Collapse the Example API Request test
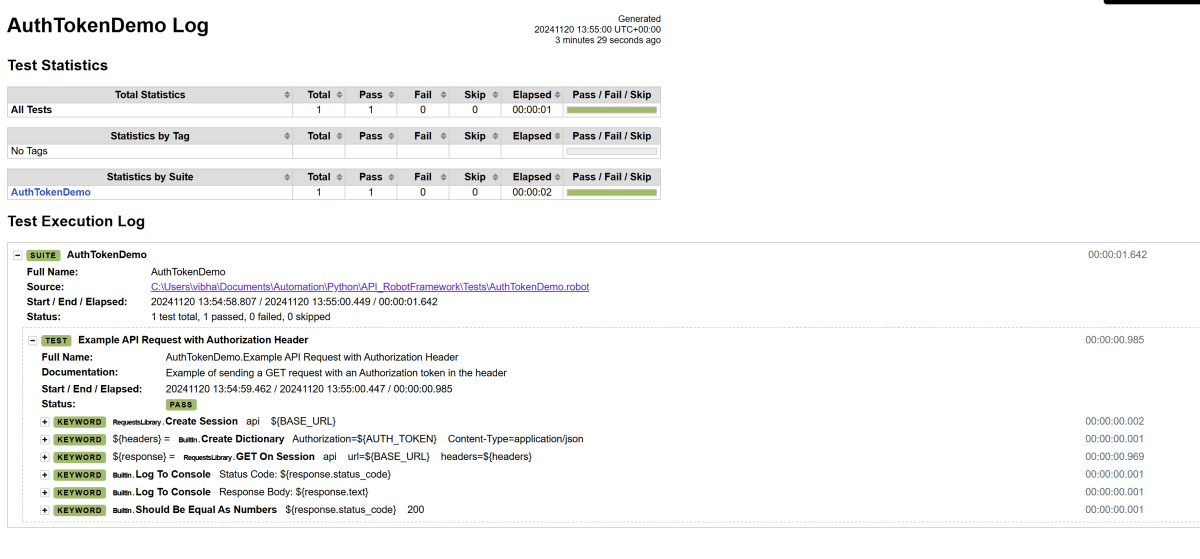 click(x=33, y=340)
